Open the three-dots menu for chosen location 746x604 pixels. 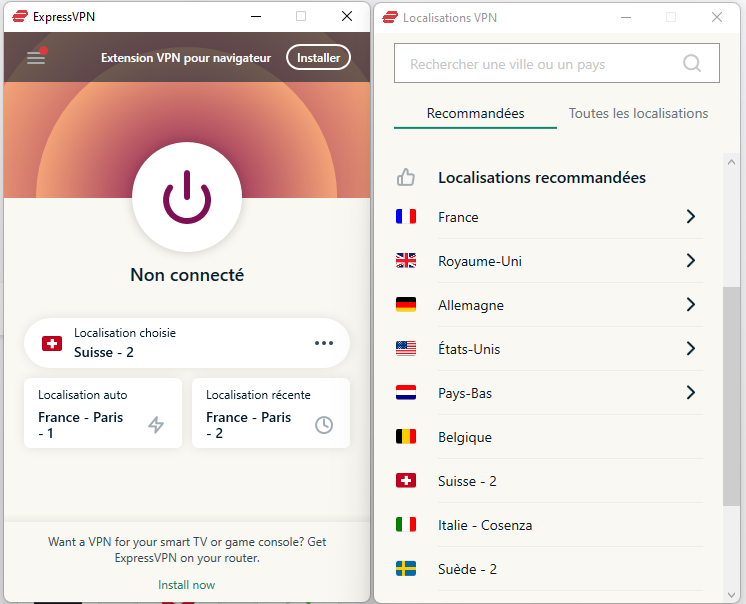(x=324, y=343)
